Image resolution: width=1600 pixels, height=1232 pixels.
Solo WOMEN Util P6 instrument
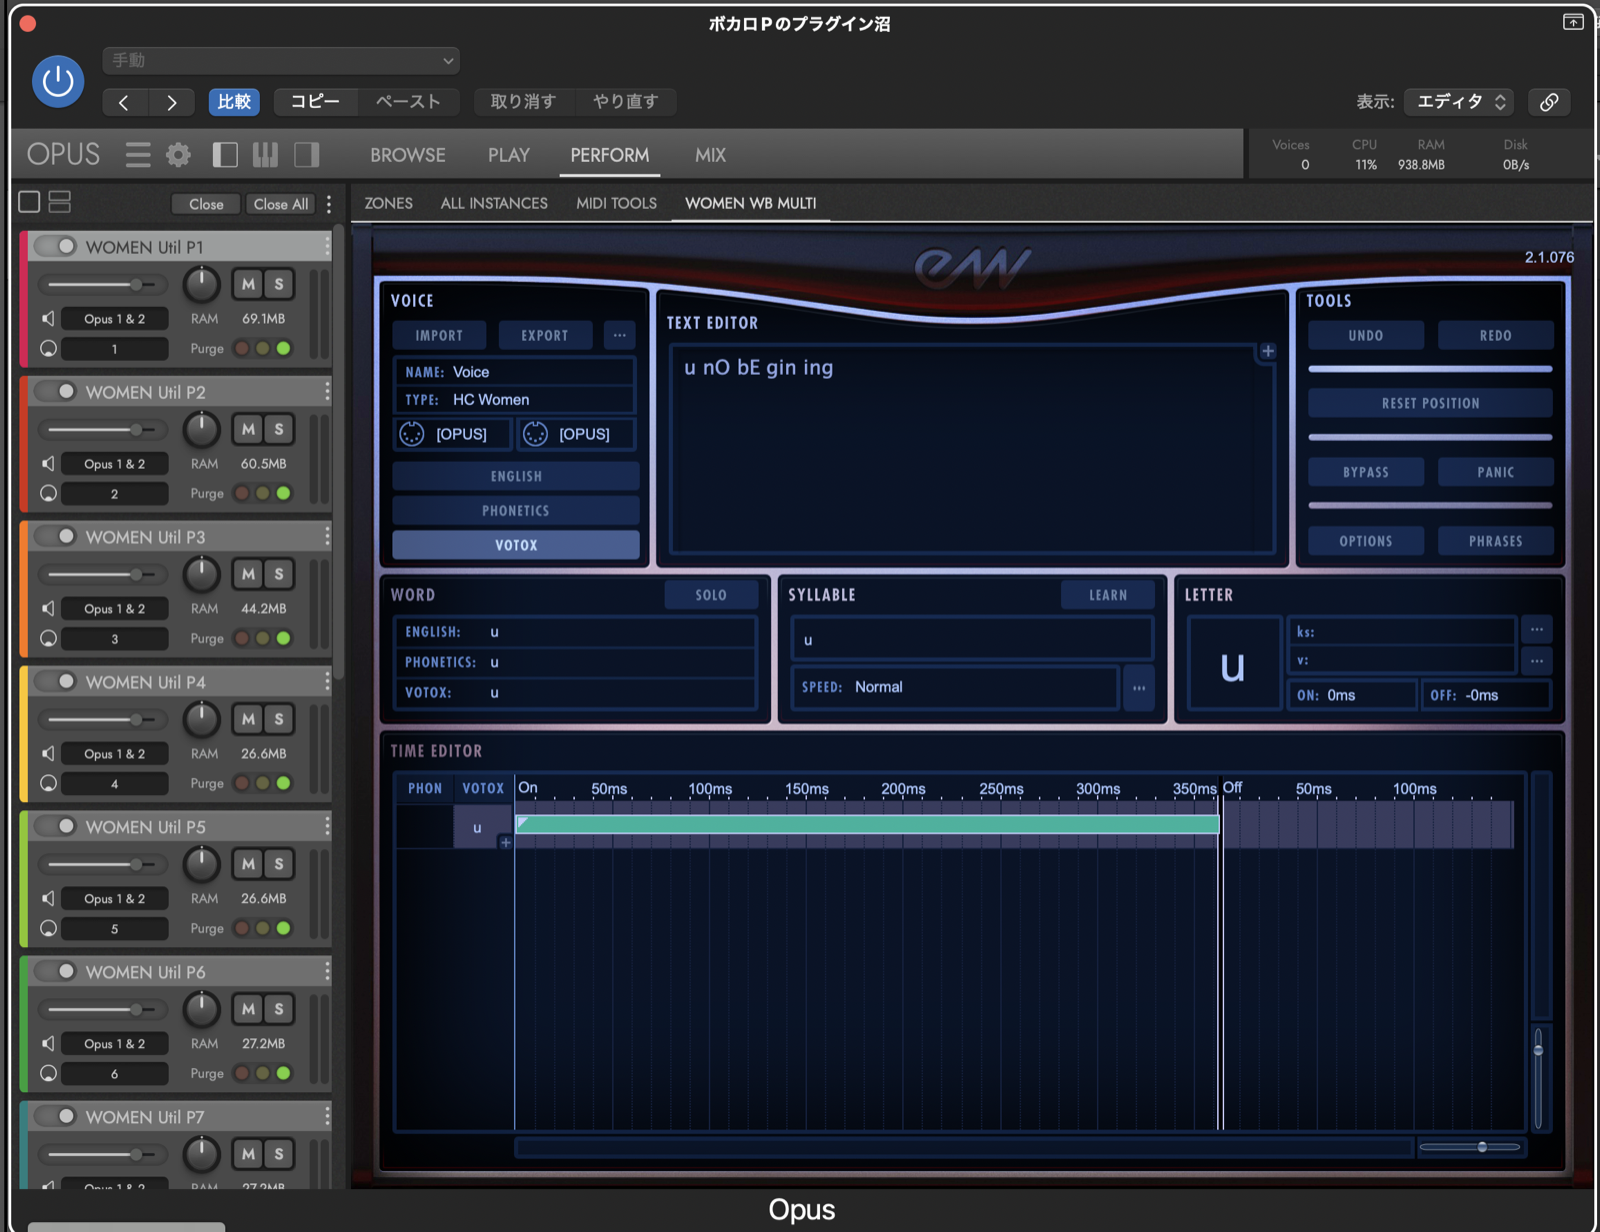[279, 1009]
